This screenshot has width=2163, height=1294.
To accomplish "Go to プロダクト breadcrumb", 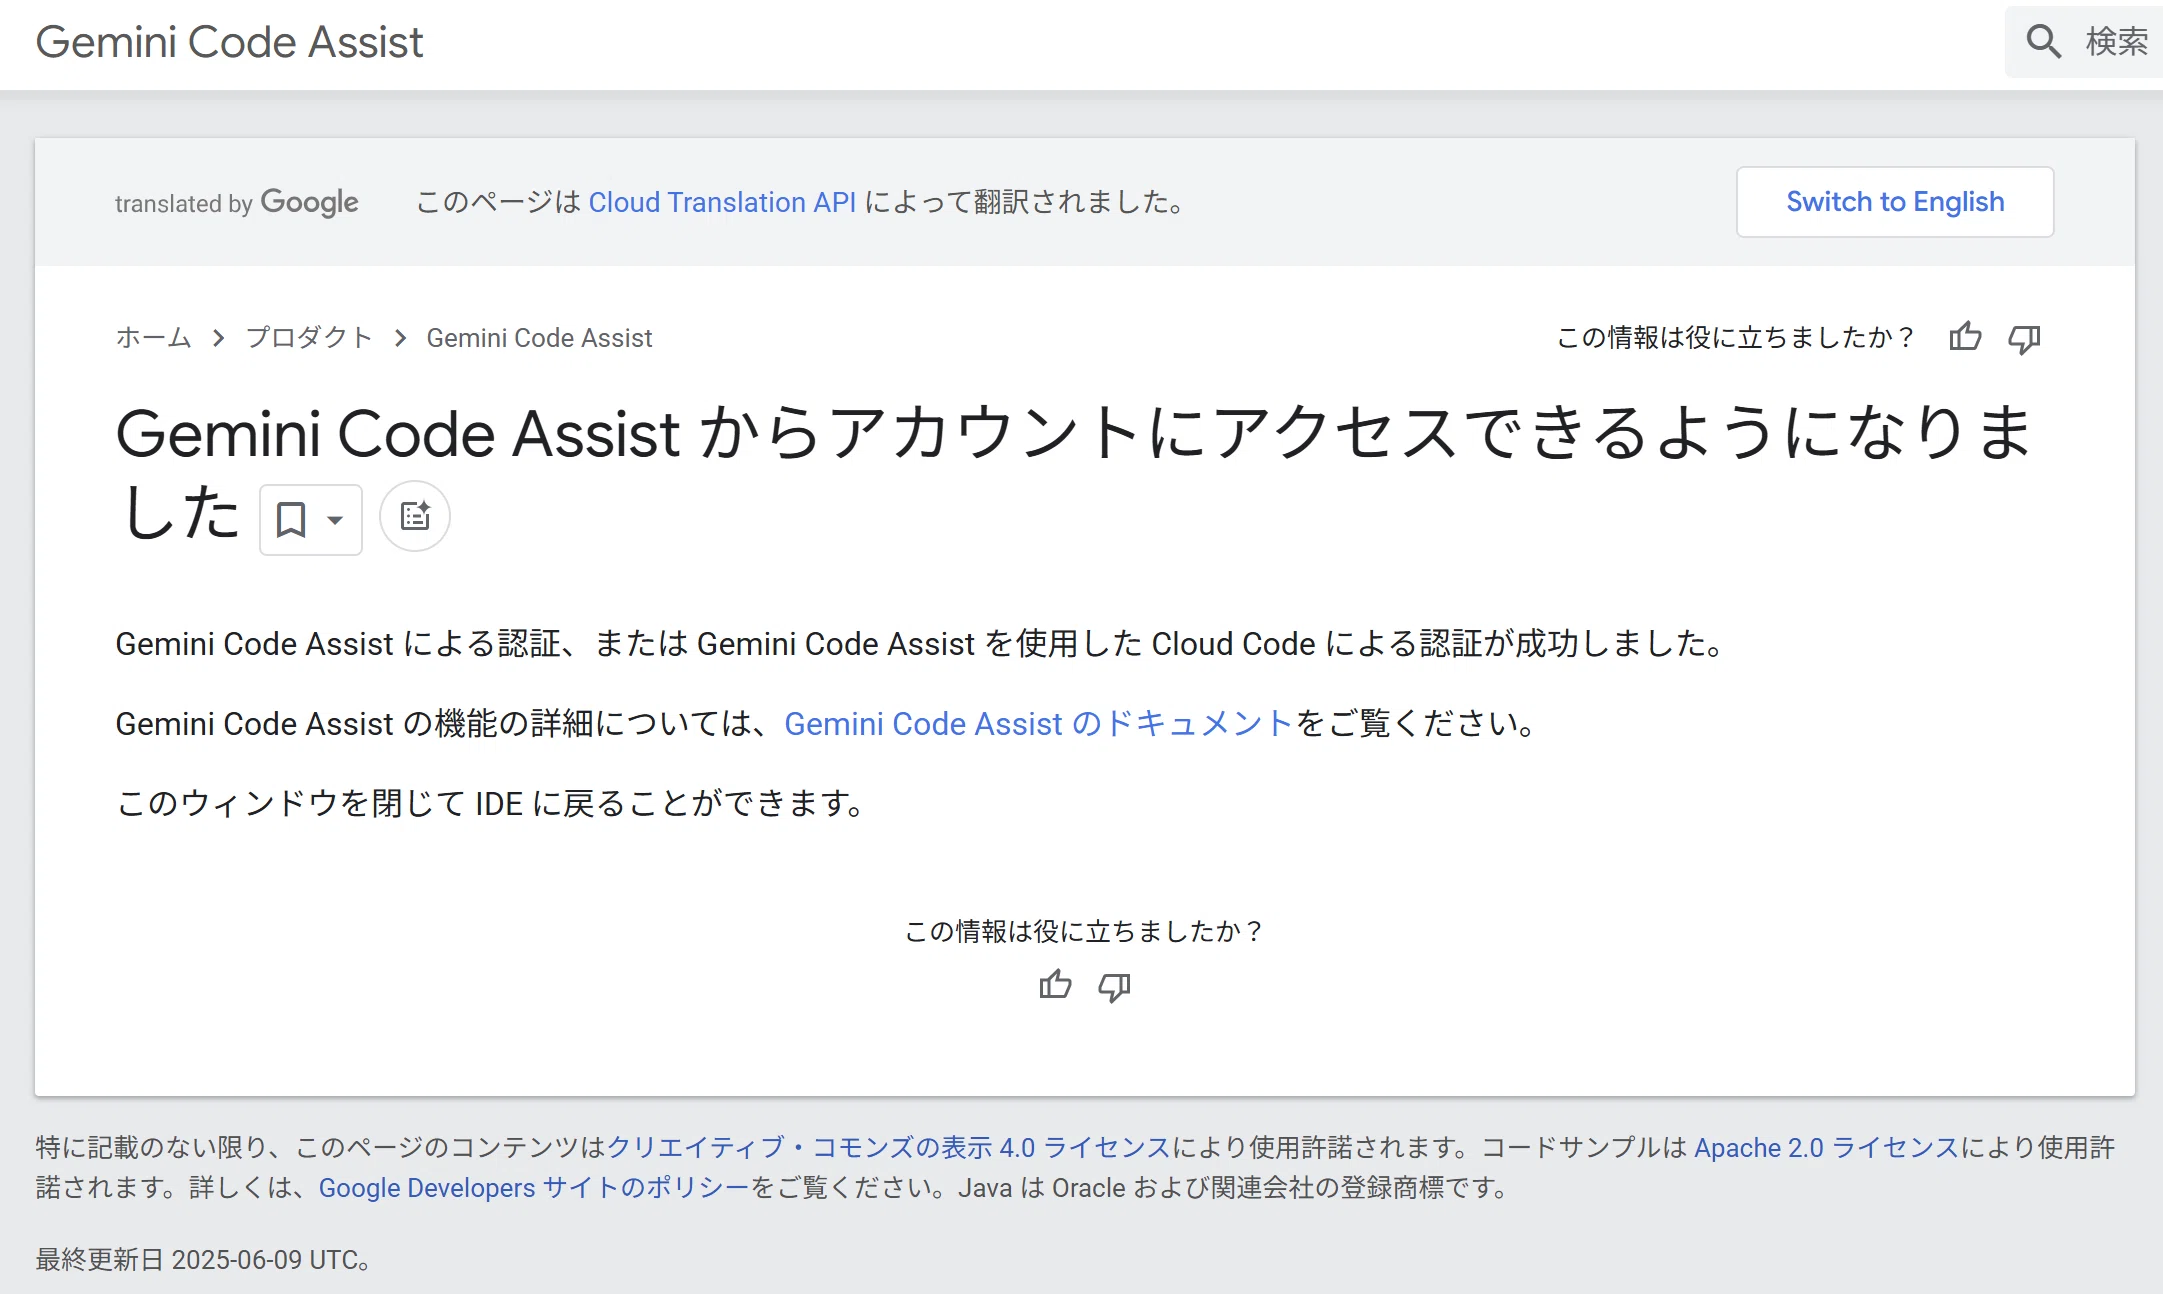I will [309, 338].
